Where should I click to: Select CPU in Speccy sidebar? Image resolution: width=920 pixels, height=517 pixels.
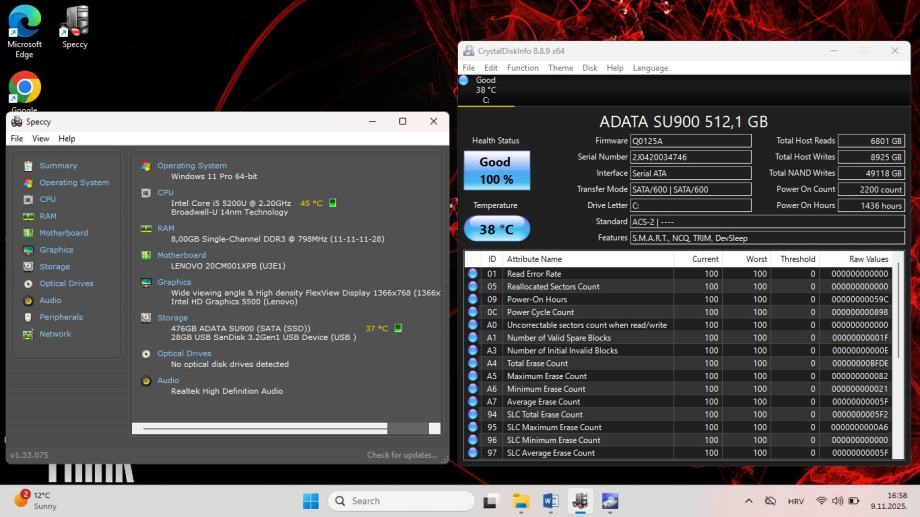(x=48, y=200)
